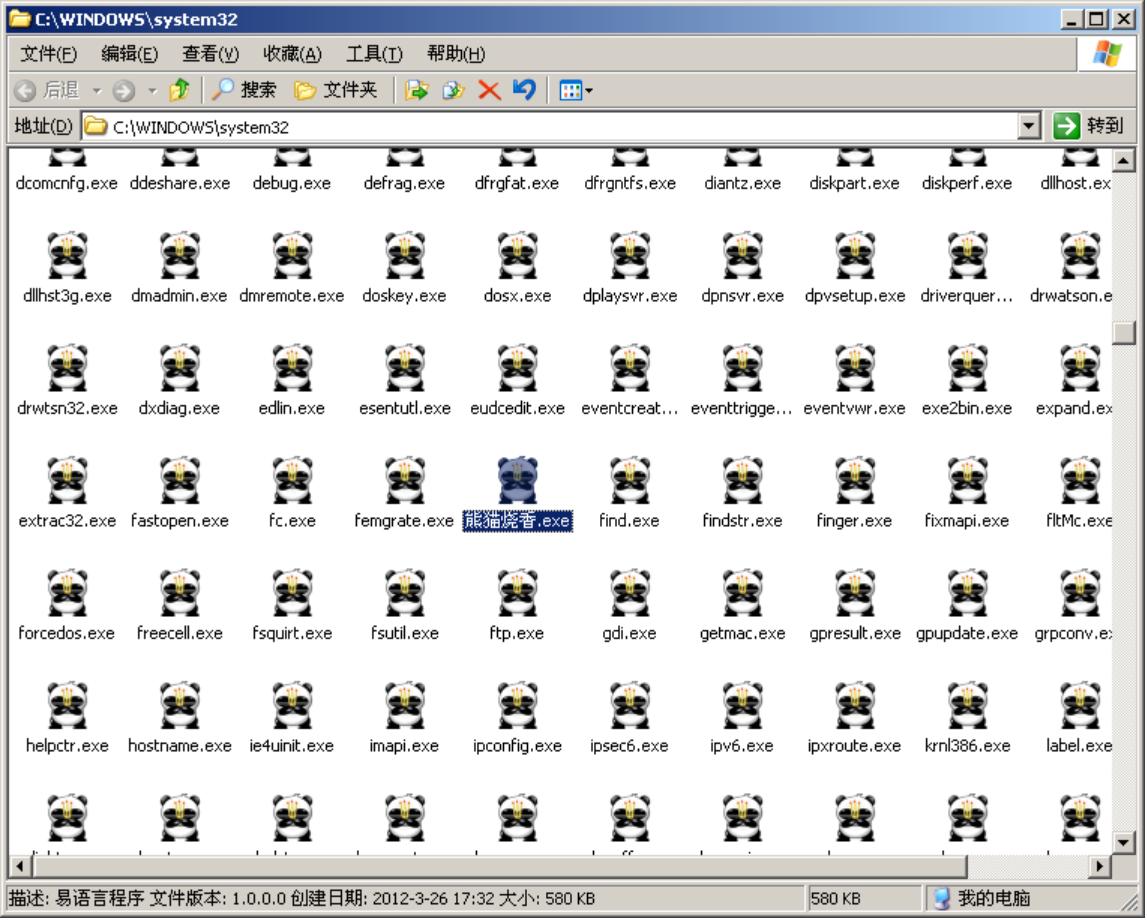Select the freecell.exe panda icon

pos(180,593)
